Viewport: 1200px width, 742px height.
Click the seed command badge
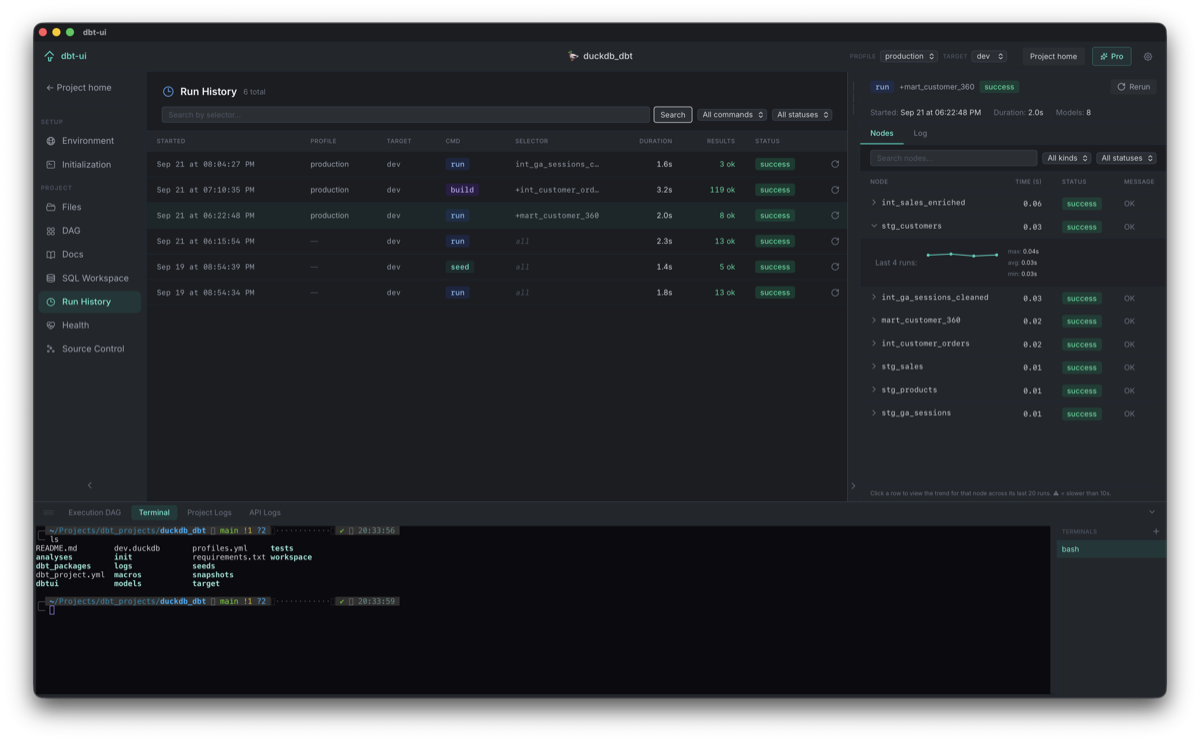click(x=460, y=267)
